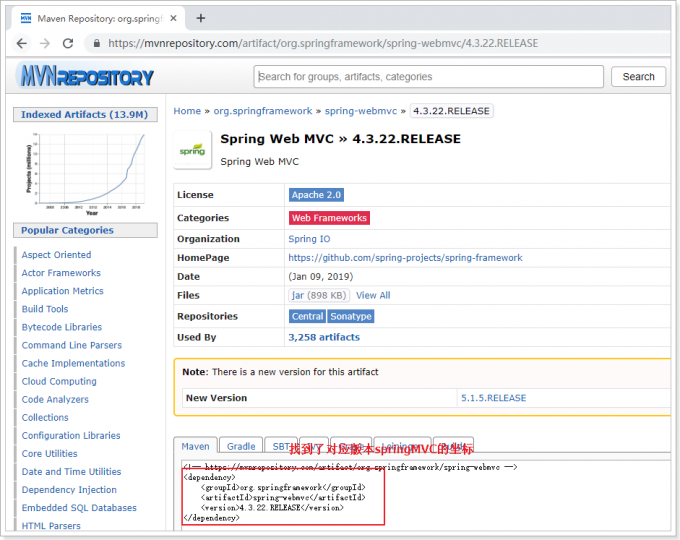Focus the artifact search input field
680x540 pixels.
coord(429,77)
